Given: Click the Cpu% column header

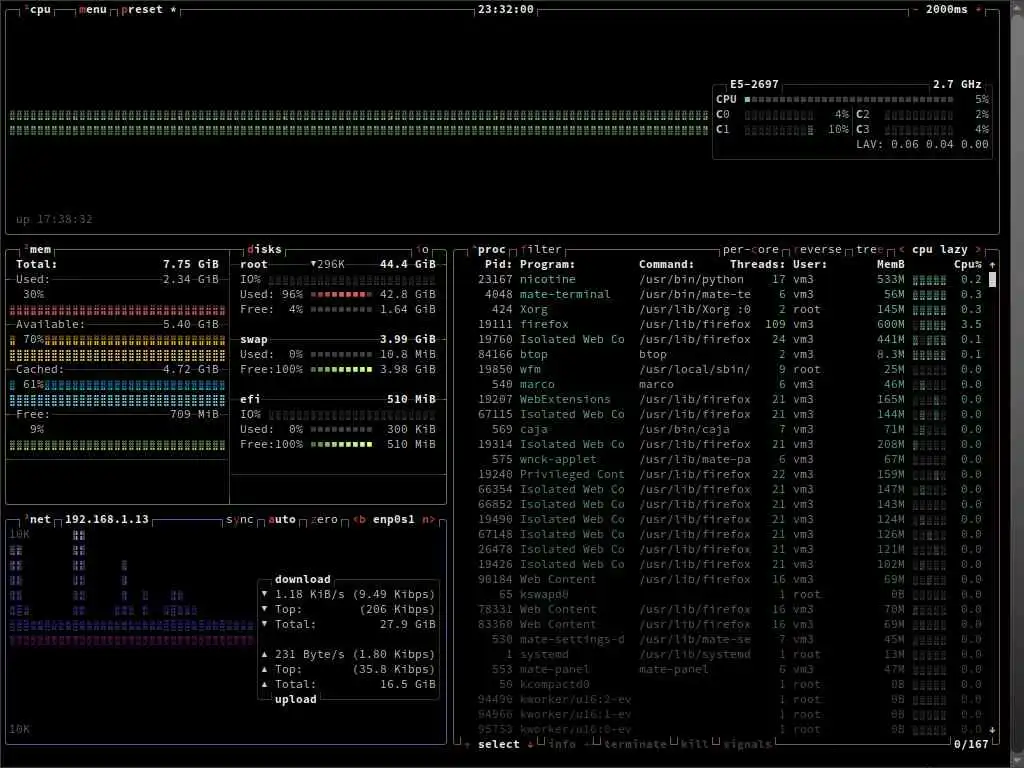Looking at the screenshot, I should [x=968, y=264].
